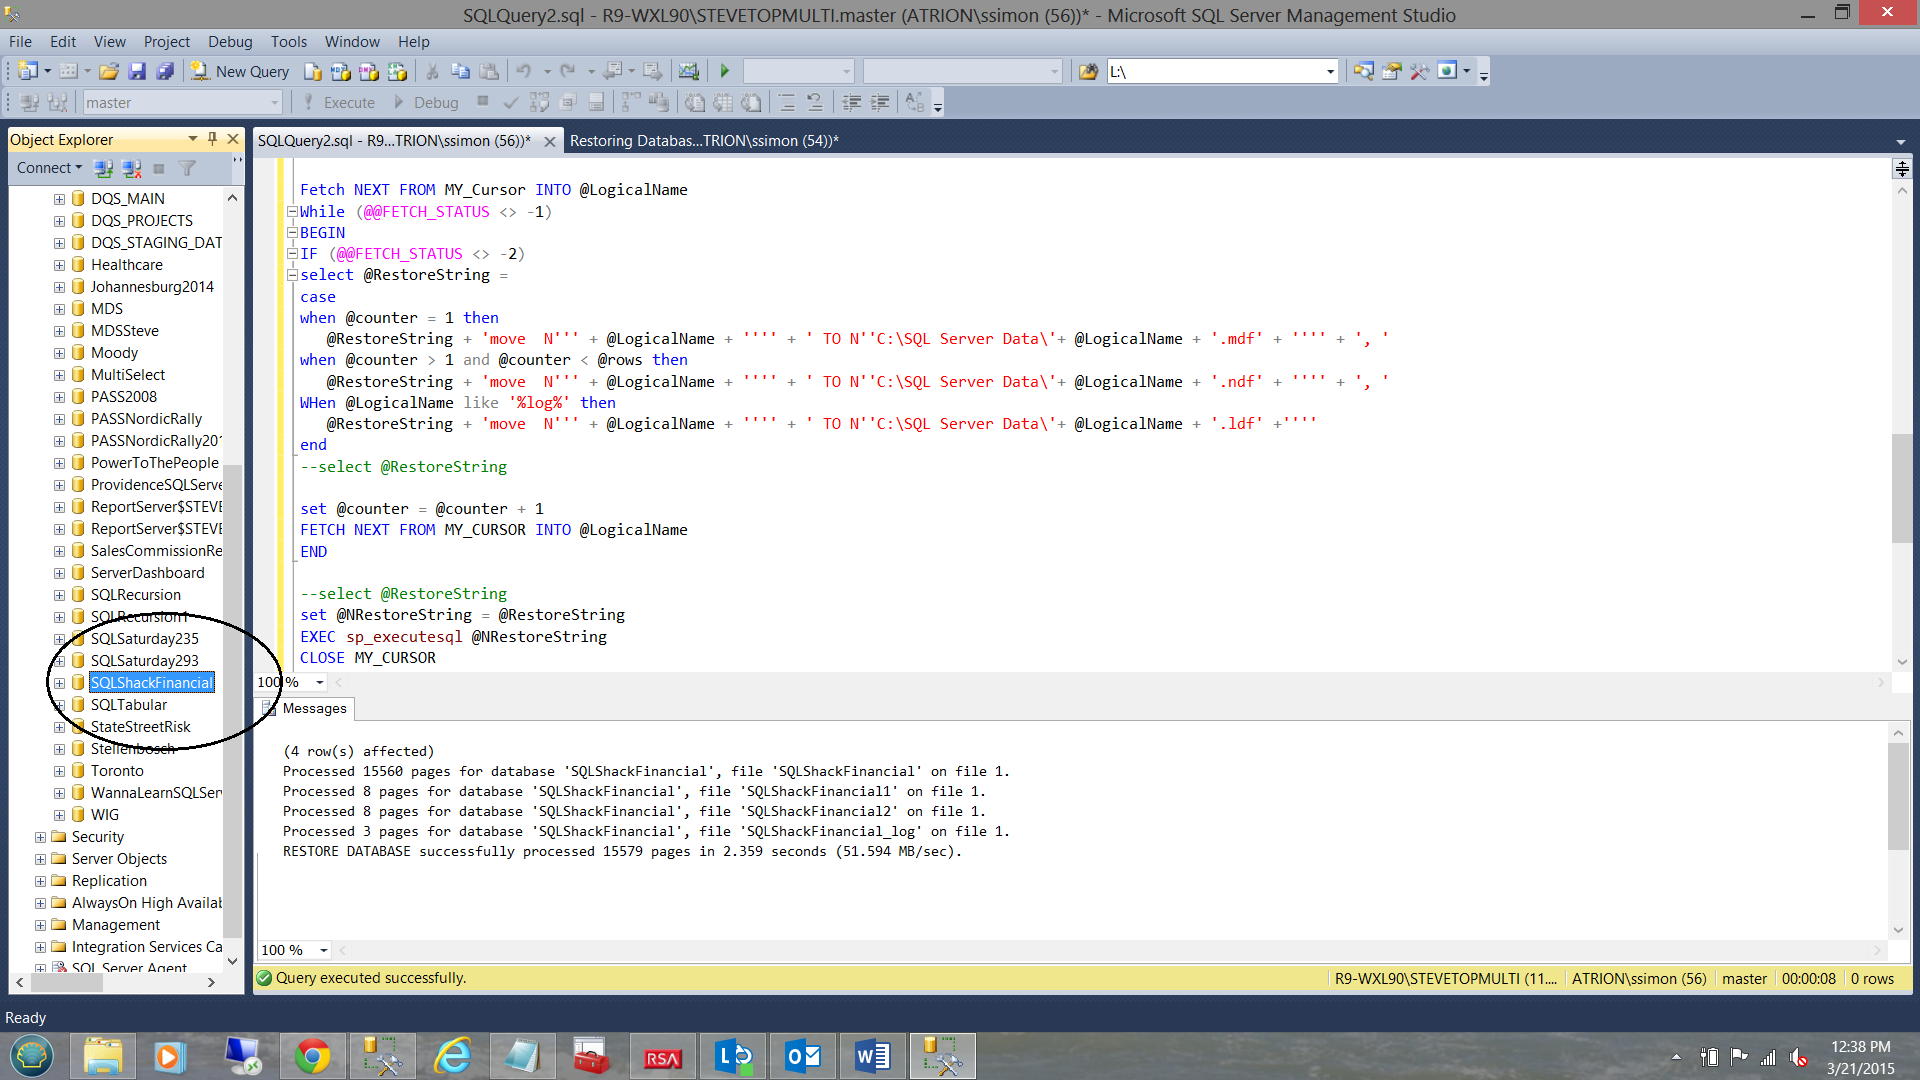This screenshot has width=1920, height=1080.
Task: Open the L:\ path combo box dropdown
Action: (x=1330, y=71)
